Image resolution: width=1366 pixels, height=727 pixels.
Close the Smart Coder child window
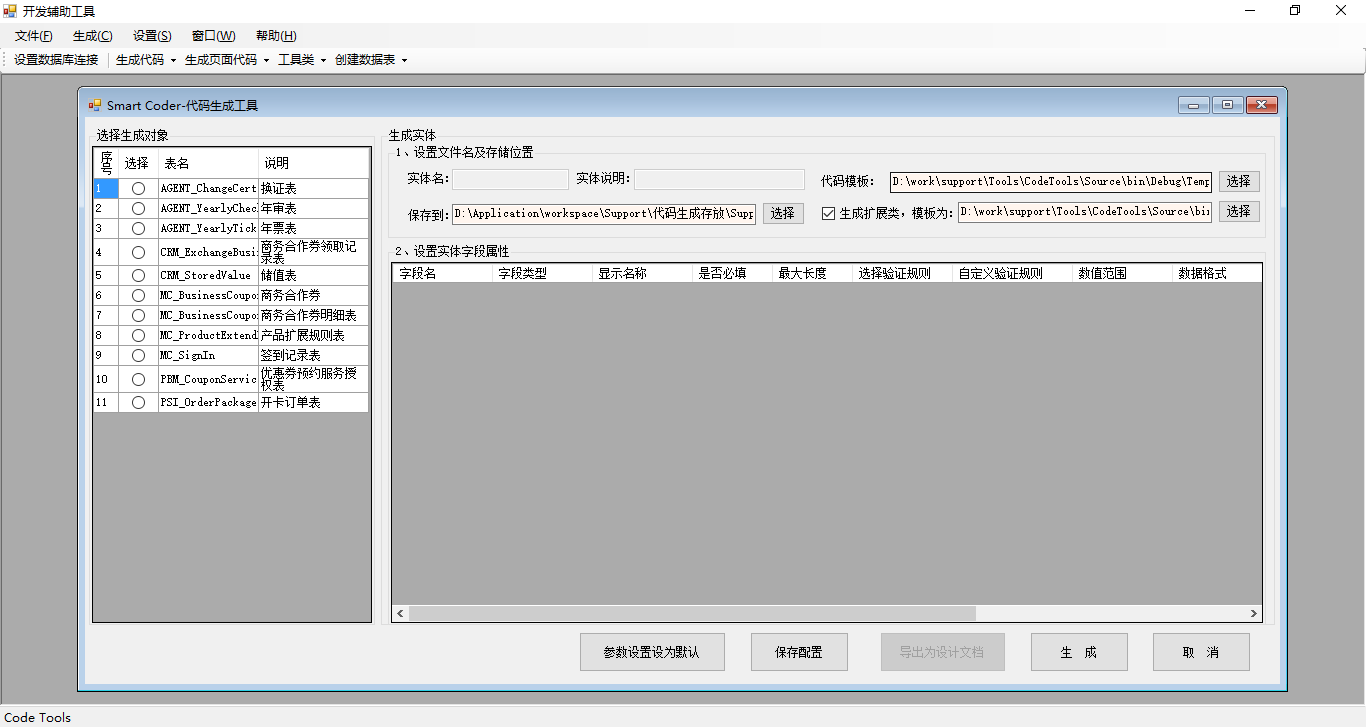(x=1262, y=105)
